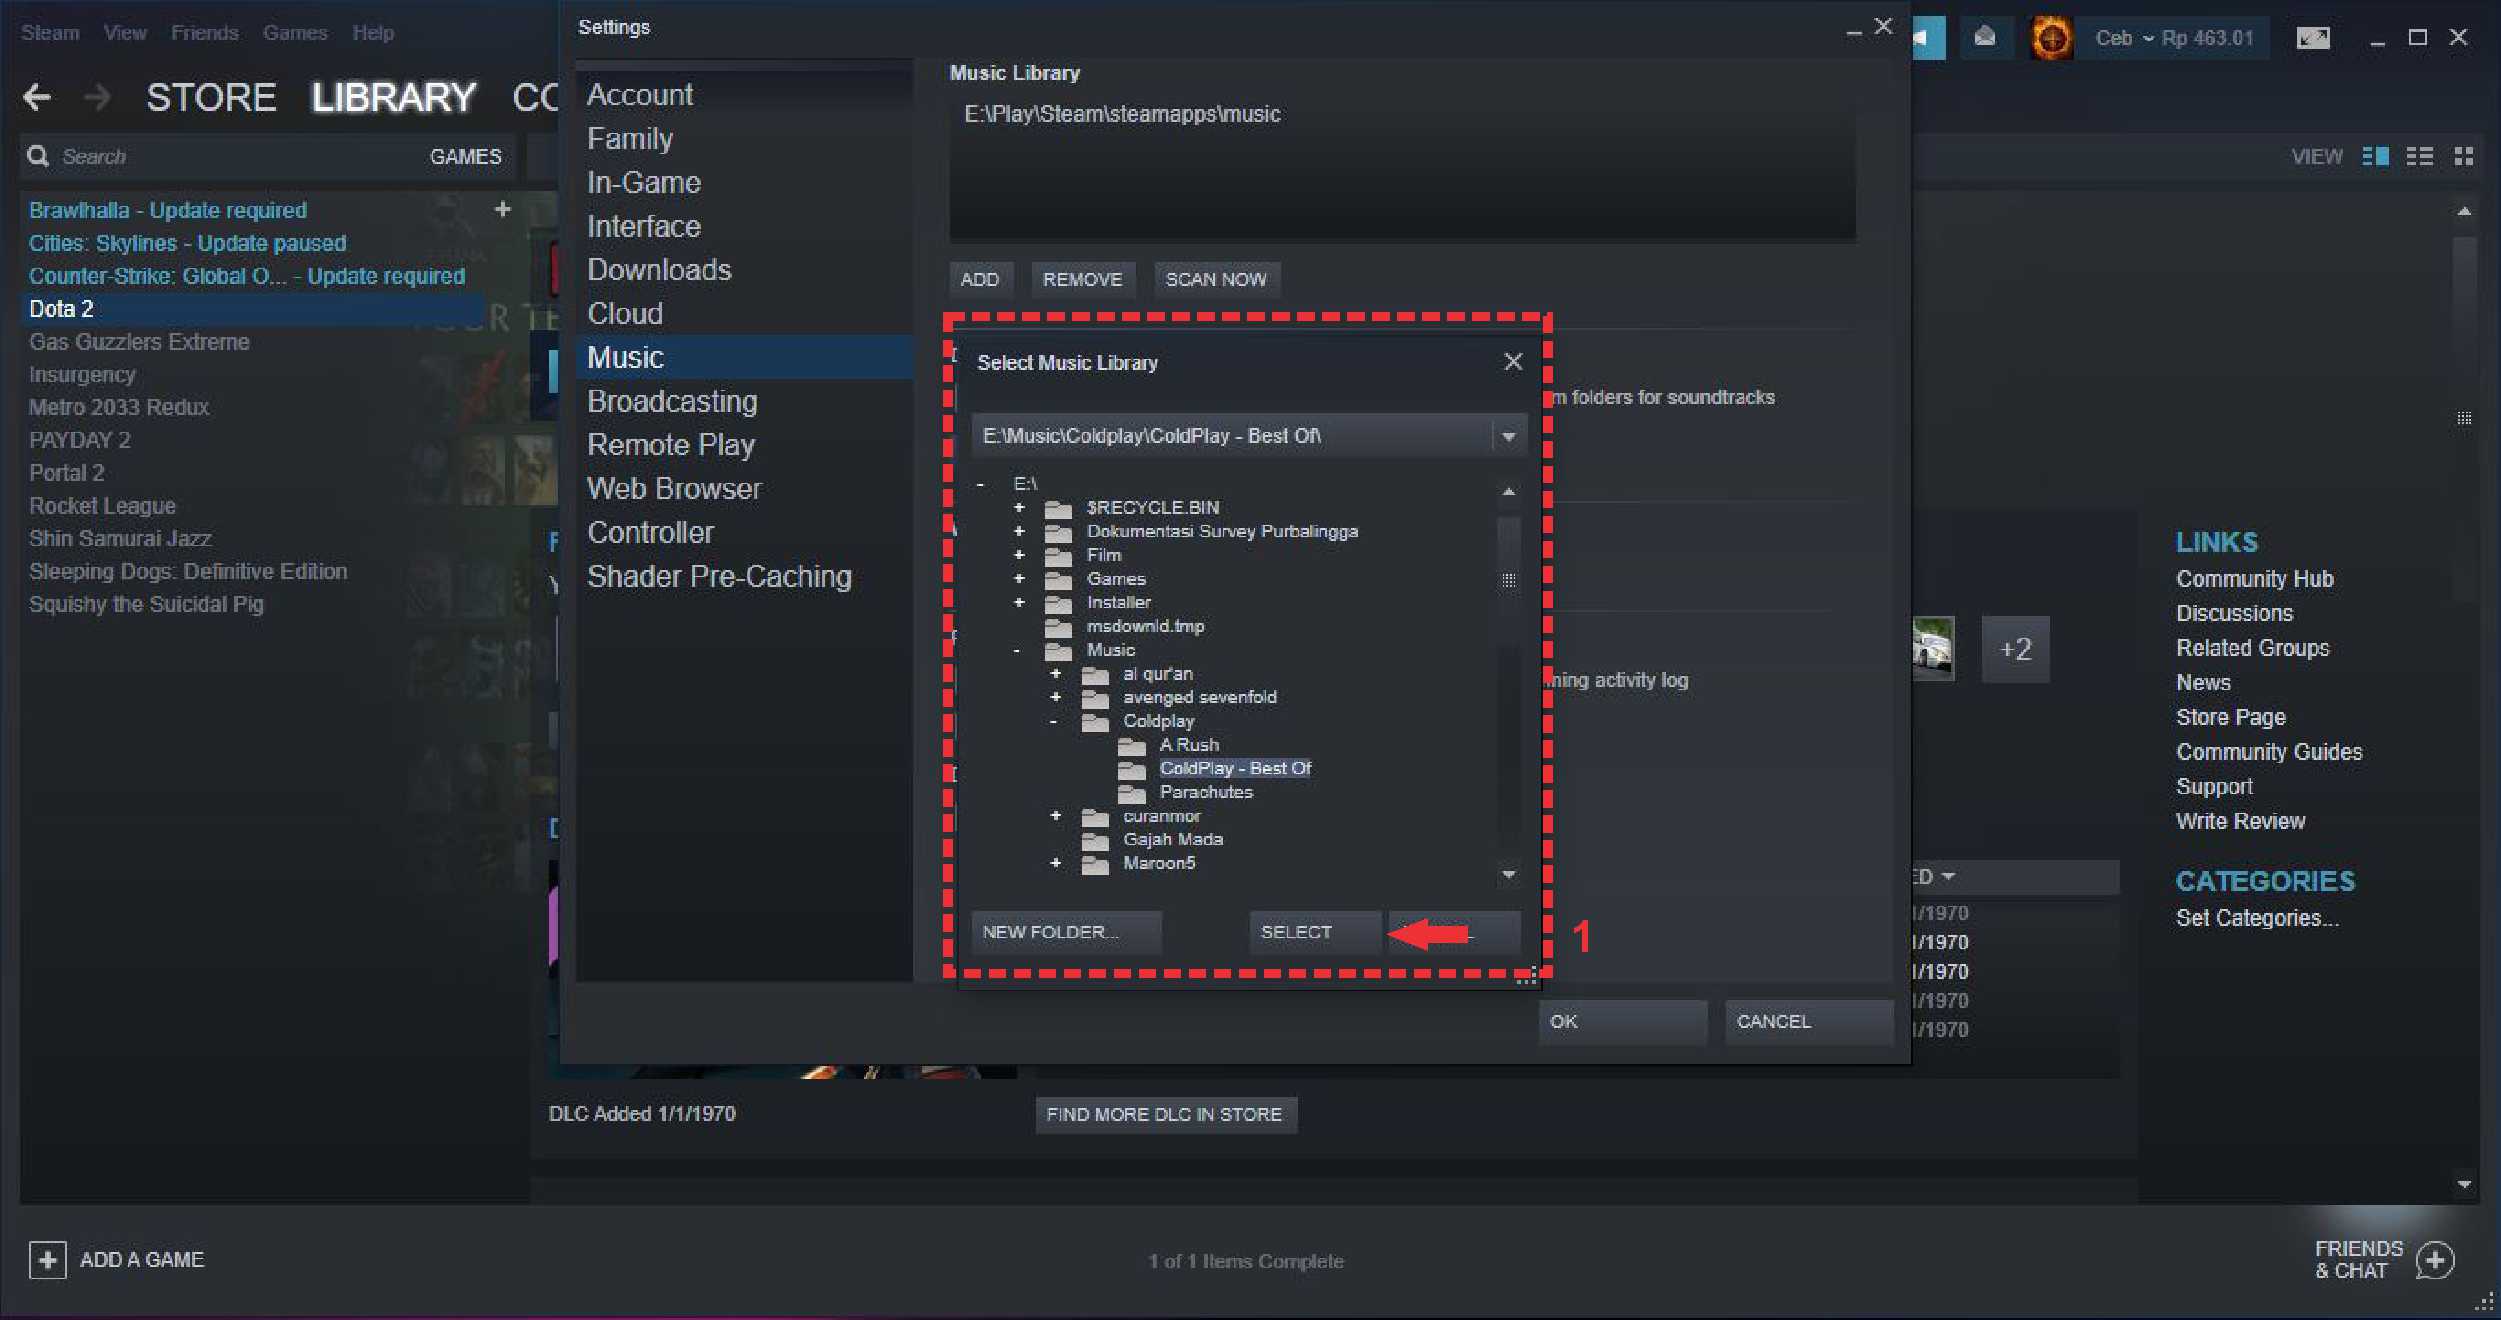Screen dimensions: 2501x1320
Task: Click the Add a Game plus icon
Action: tap(47, 1260)
